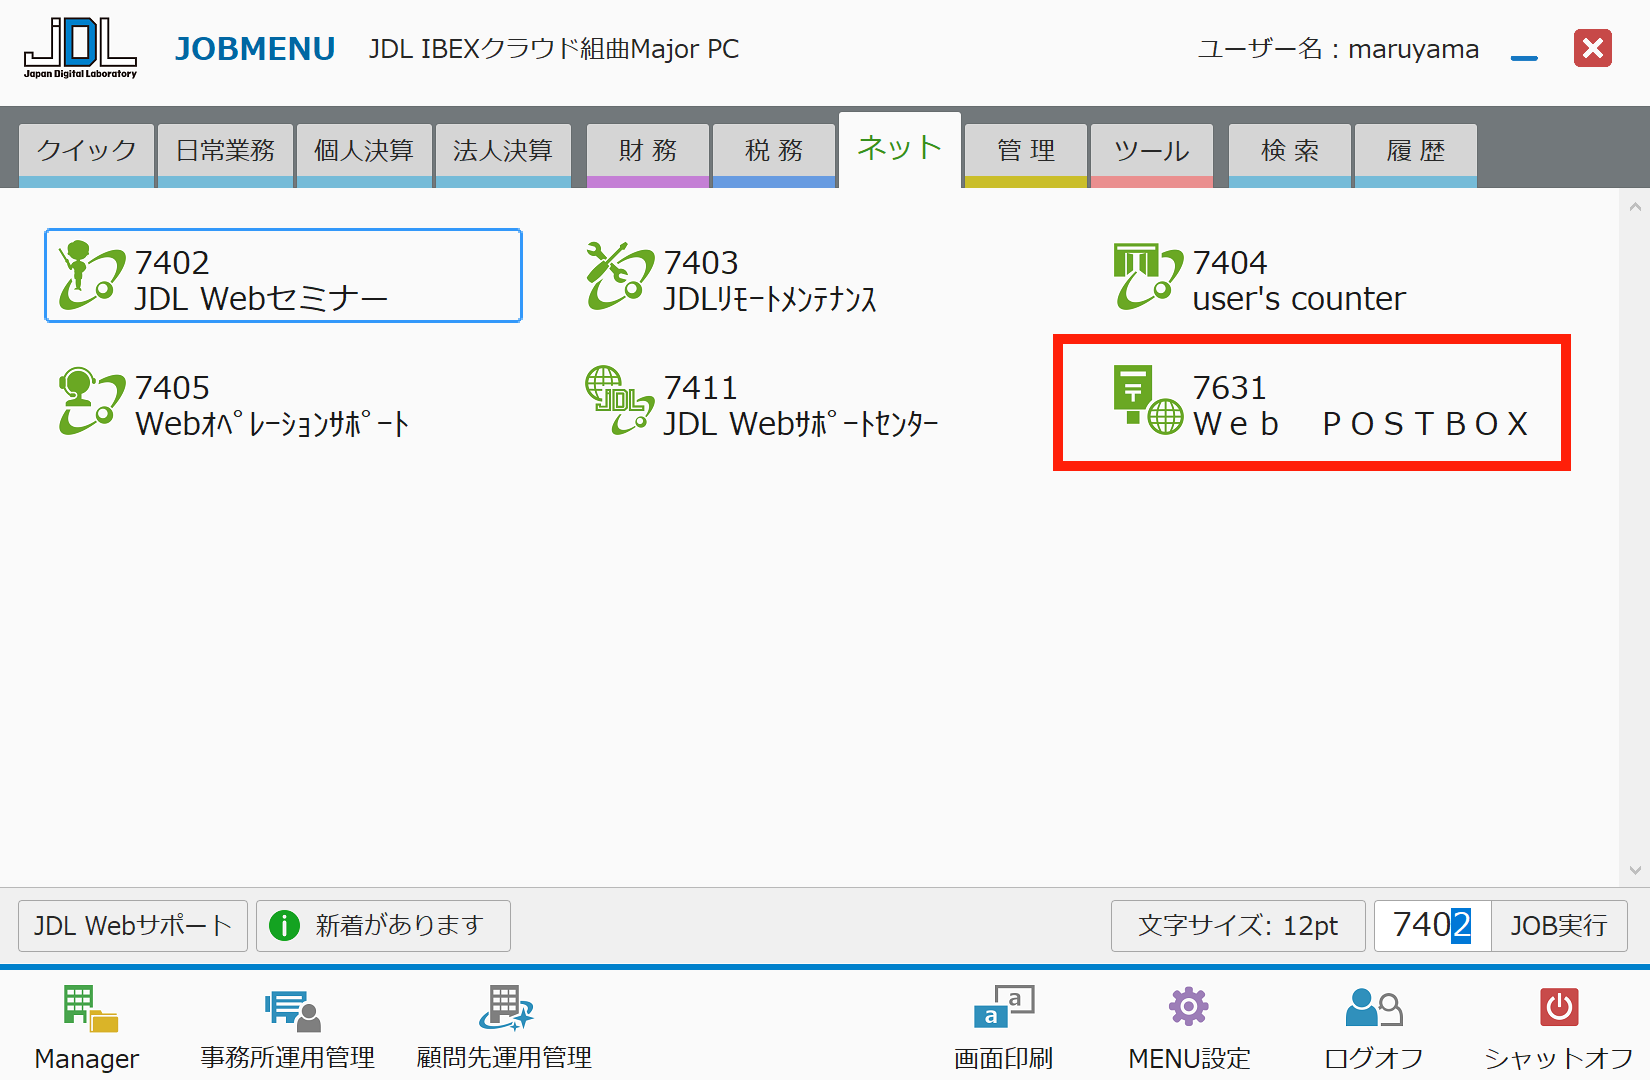This screenshot has height=1080, width=1650.
Task: Click the JOBMENU title text
Action: pyautogui.click(x=255, y=48)
